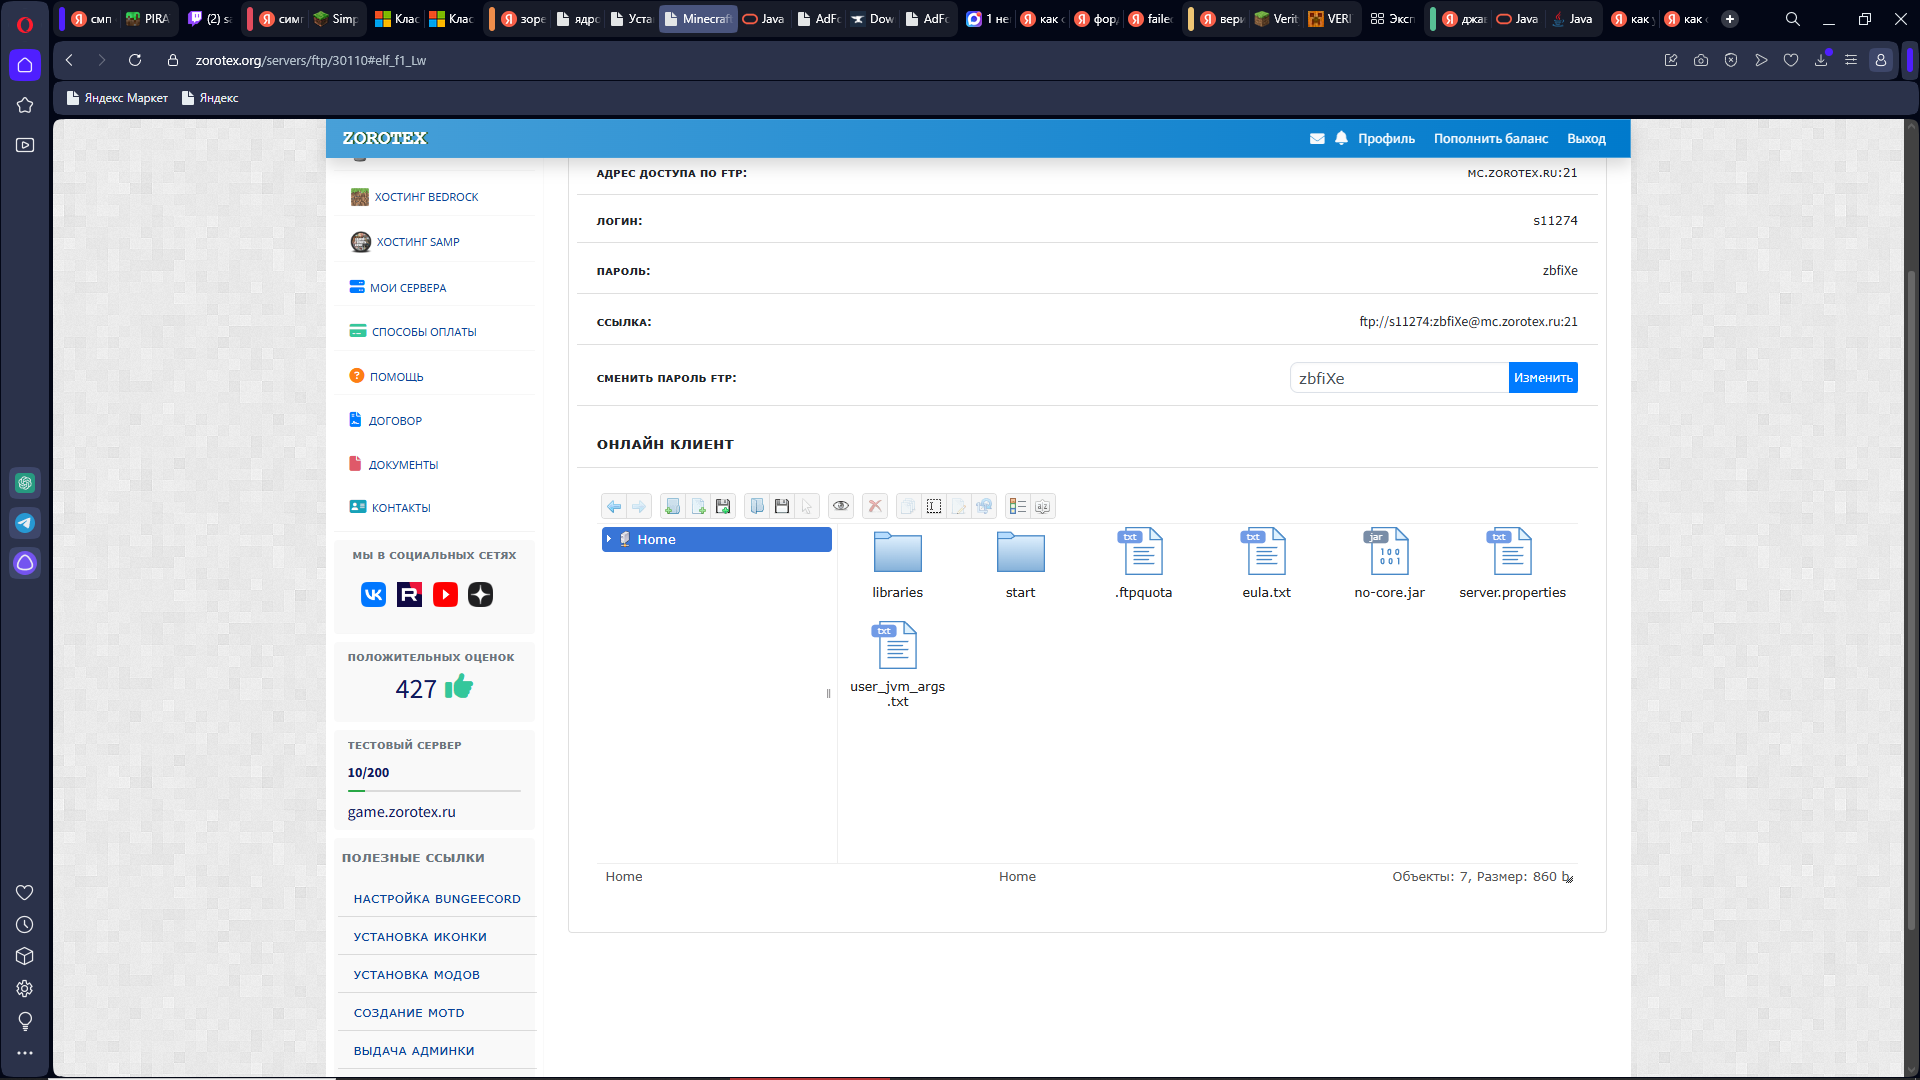The image size is (1920, 1080).
Task: Click the browser downloads icon
Action: click(x=1821, y=60)
